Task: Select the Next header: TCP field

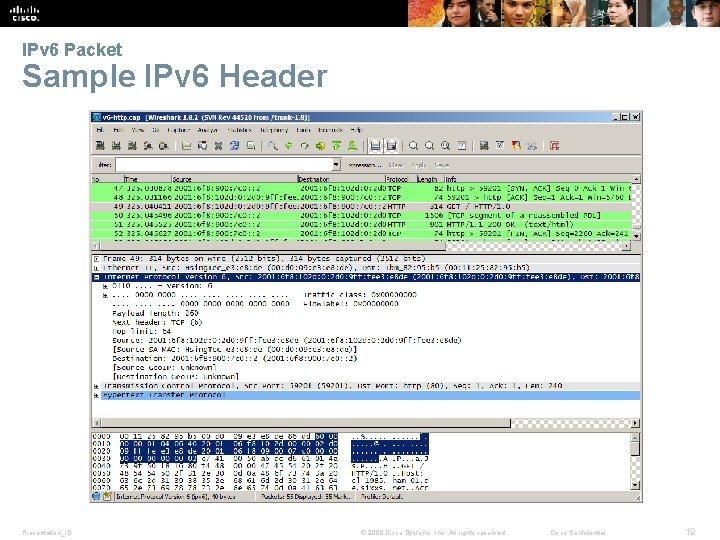Action: pyautogui.click(x=157, y=322)
